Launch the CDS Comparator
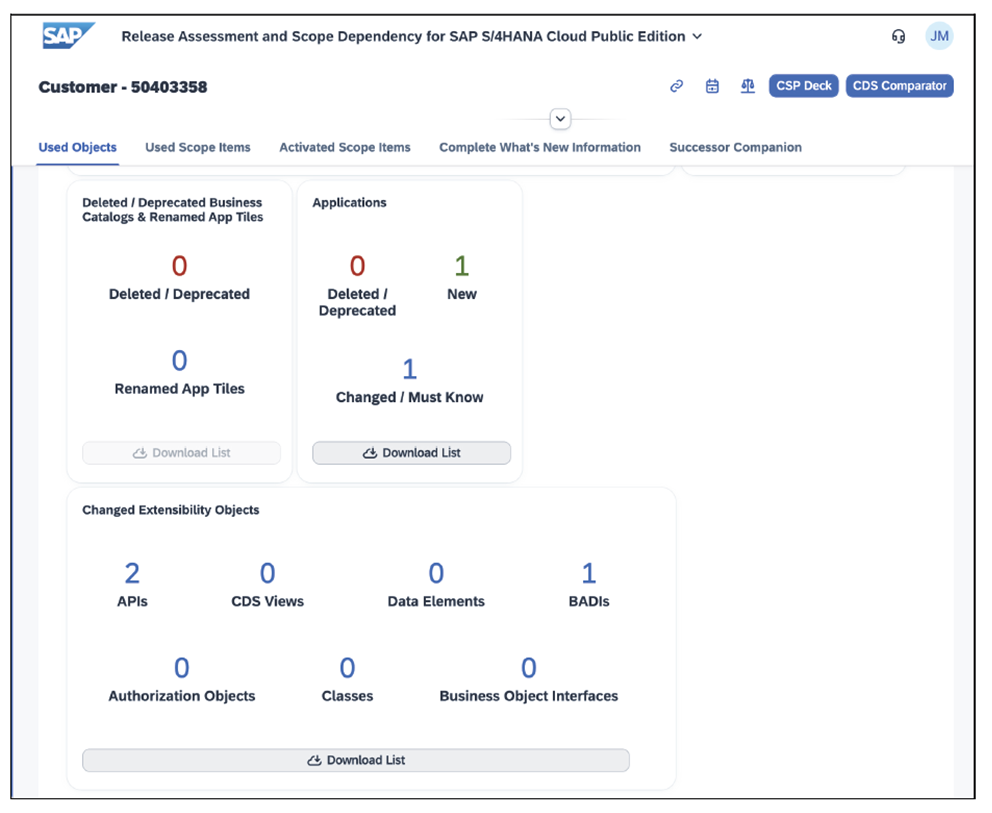Screen dimensions: 992x813 click(x=899, y=85)
